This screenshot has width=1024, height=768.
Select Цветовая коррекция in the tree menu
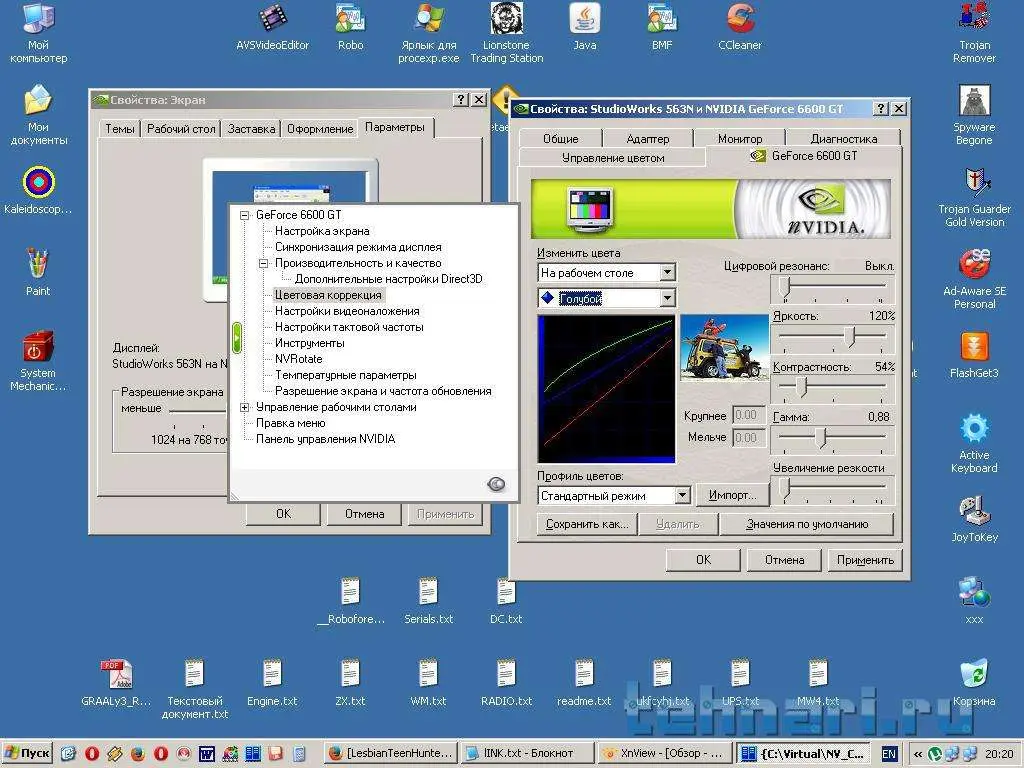[x=328, y=295]
